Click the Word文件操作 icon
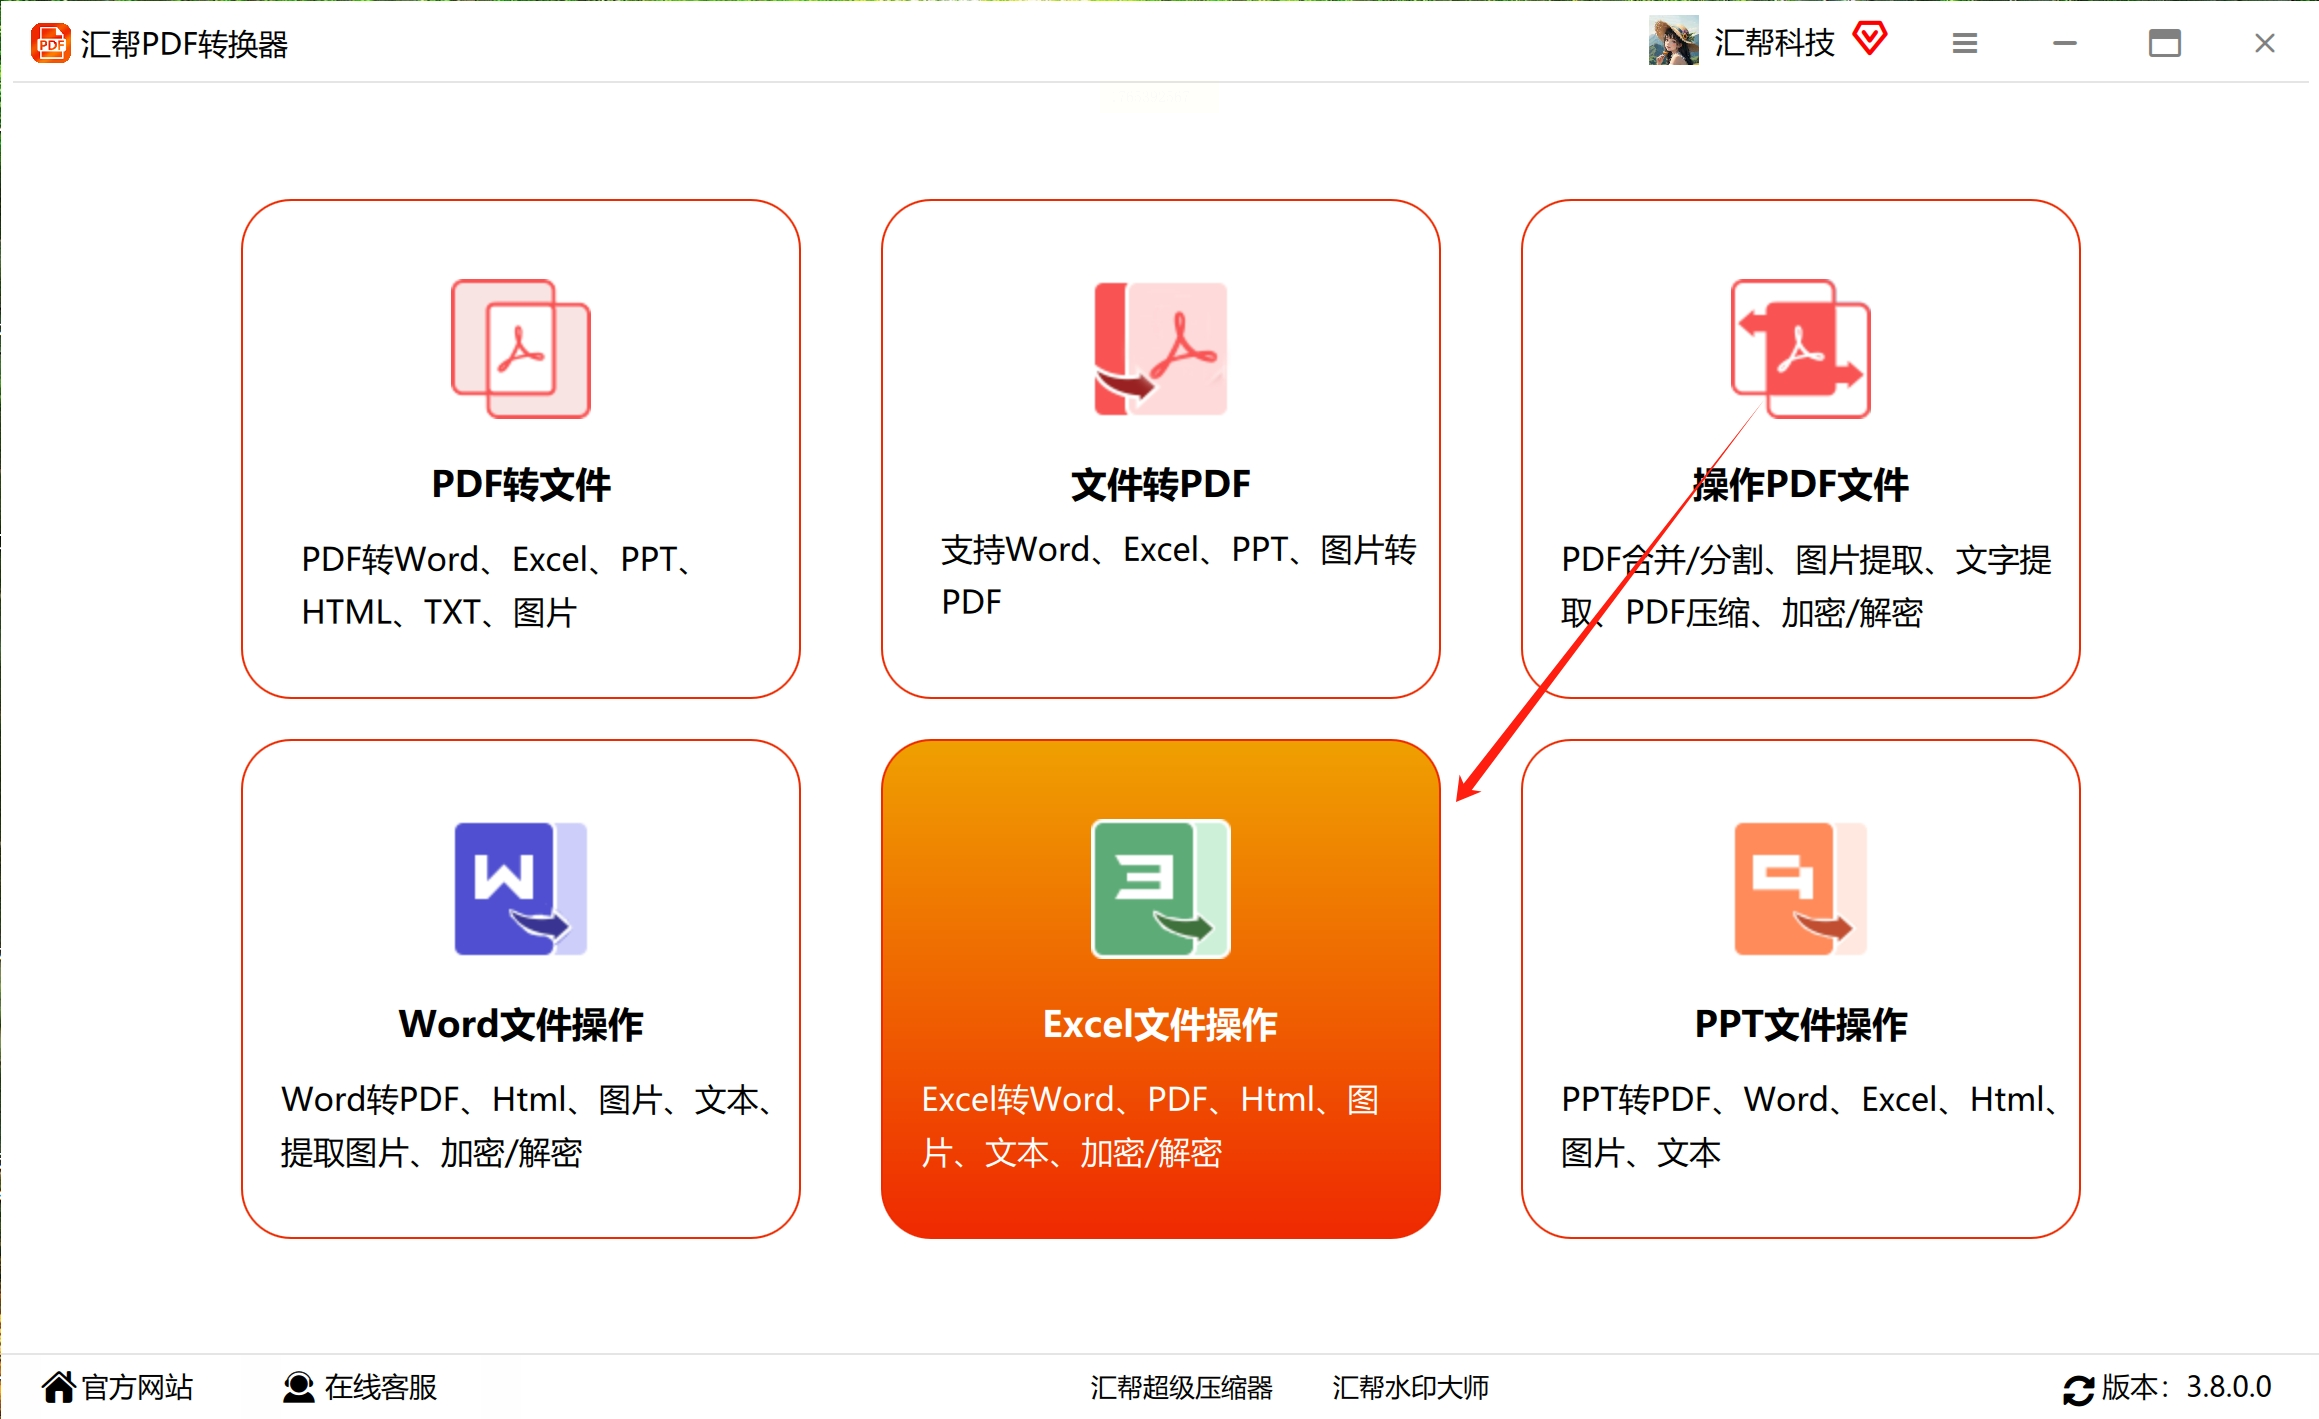The height and width of the screenshot is (1419, 2319). pos(520,888)
